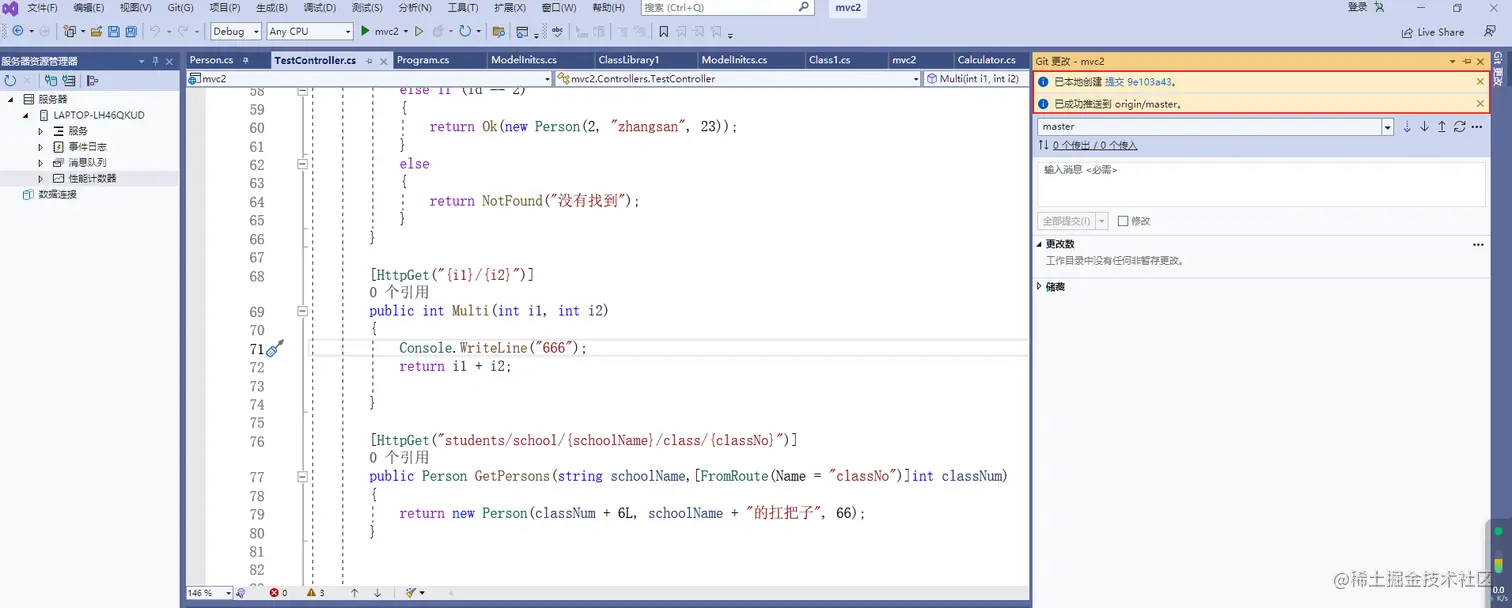Image resolution: width=1512 pixels, height=608 pixels.
Task: Open the Git(G) menu
Action: point(180,8)
